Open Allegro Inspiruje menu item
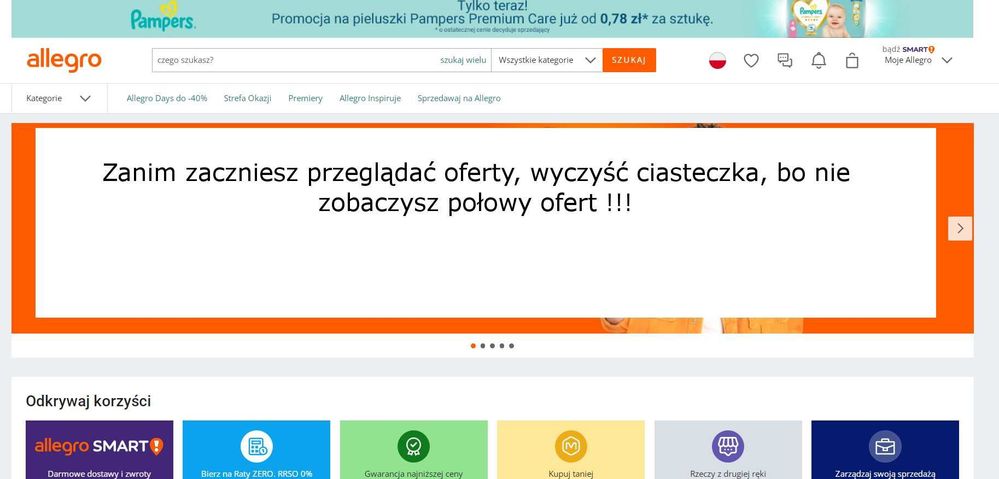 370,99
